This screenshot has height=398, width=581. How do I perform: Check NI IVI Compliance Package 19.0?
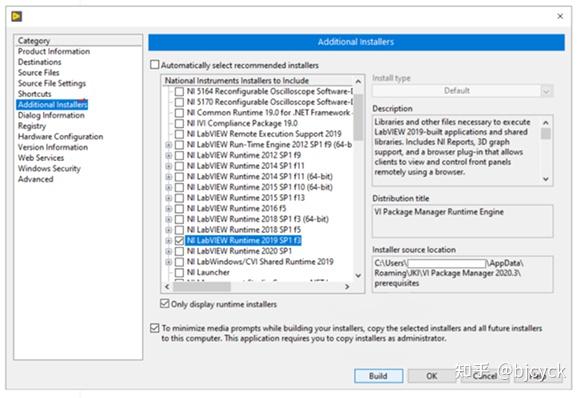tap(179, 123)
